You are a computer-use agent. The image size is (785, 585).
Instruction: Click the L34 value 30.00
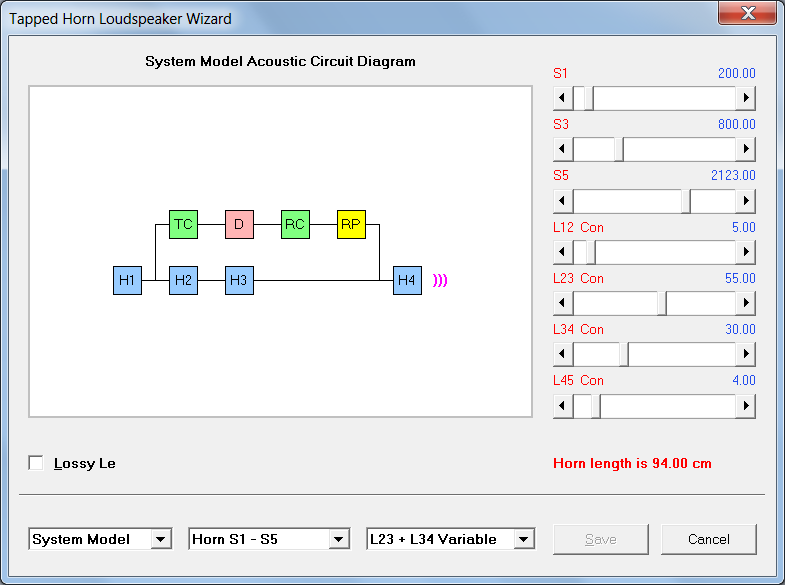740,330
